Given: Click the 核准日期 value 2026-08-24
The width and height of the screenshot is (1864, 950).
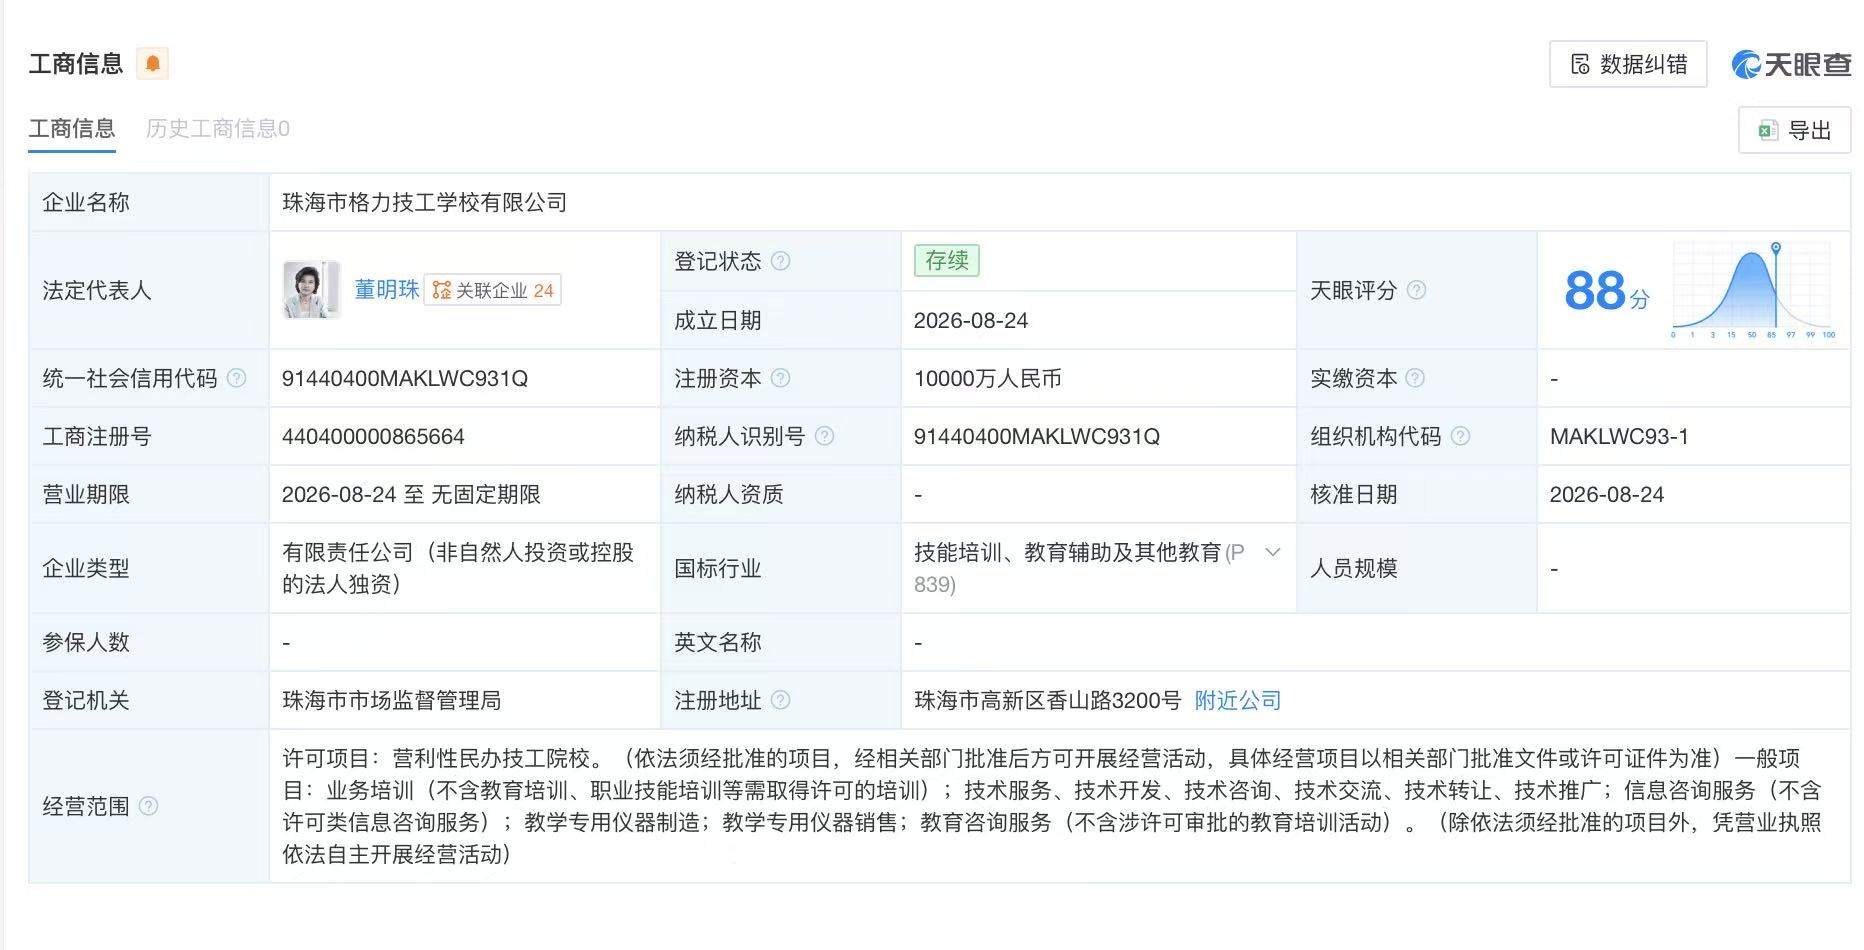Looking at the screenshot, I should (x=1607, y=494).
